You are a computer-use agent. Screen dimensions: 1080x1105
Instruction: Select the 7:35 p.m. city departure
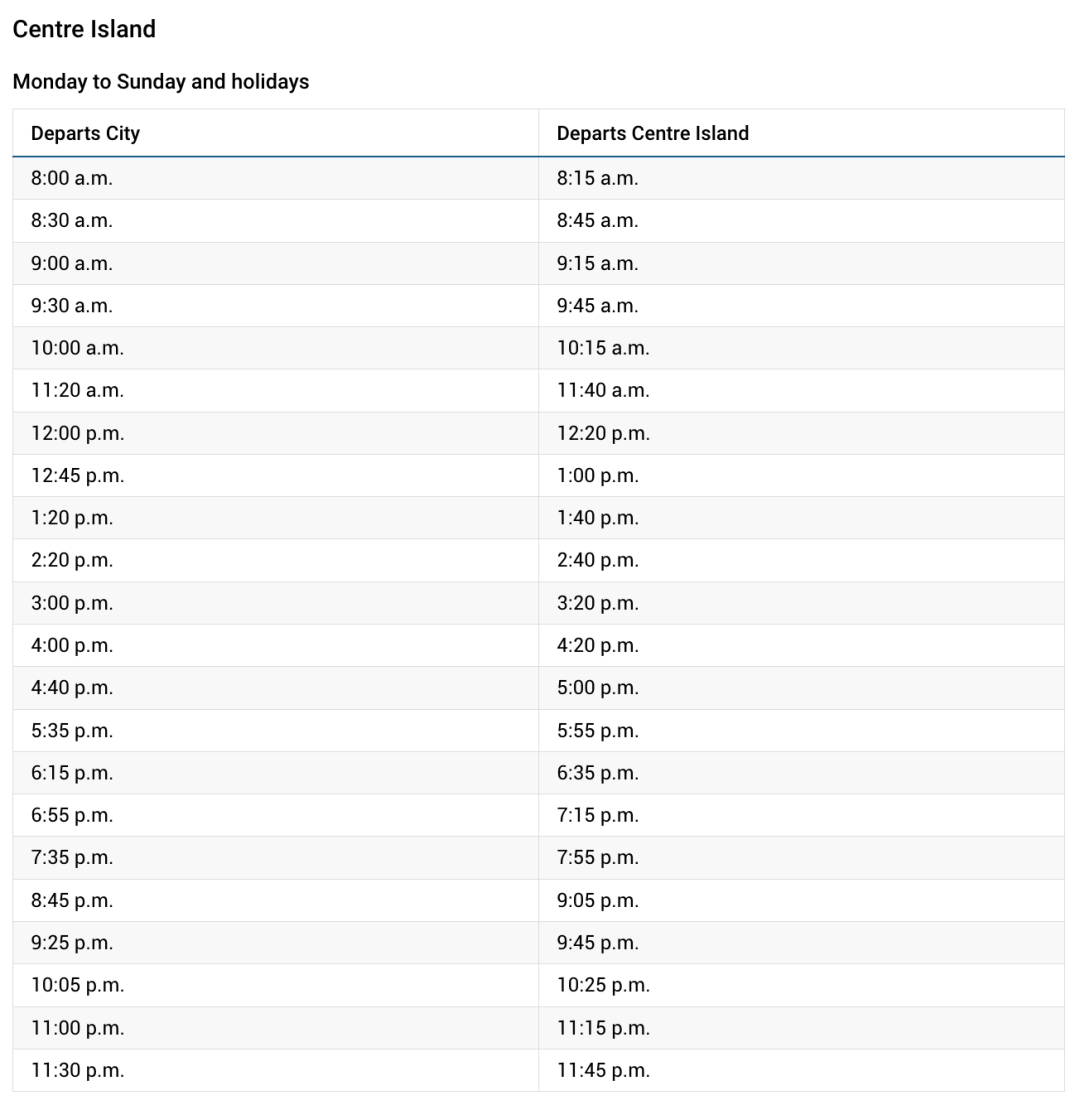click(x=72, y=858)
